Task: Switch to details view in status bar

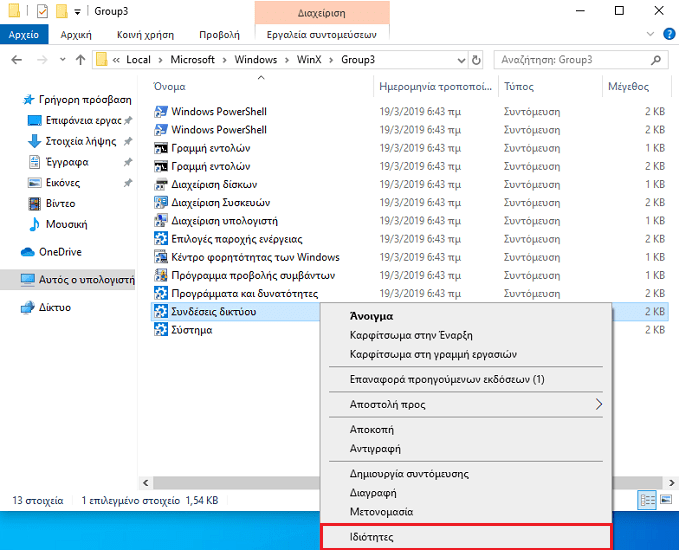Action: 646,500
